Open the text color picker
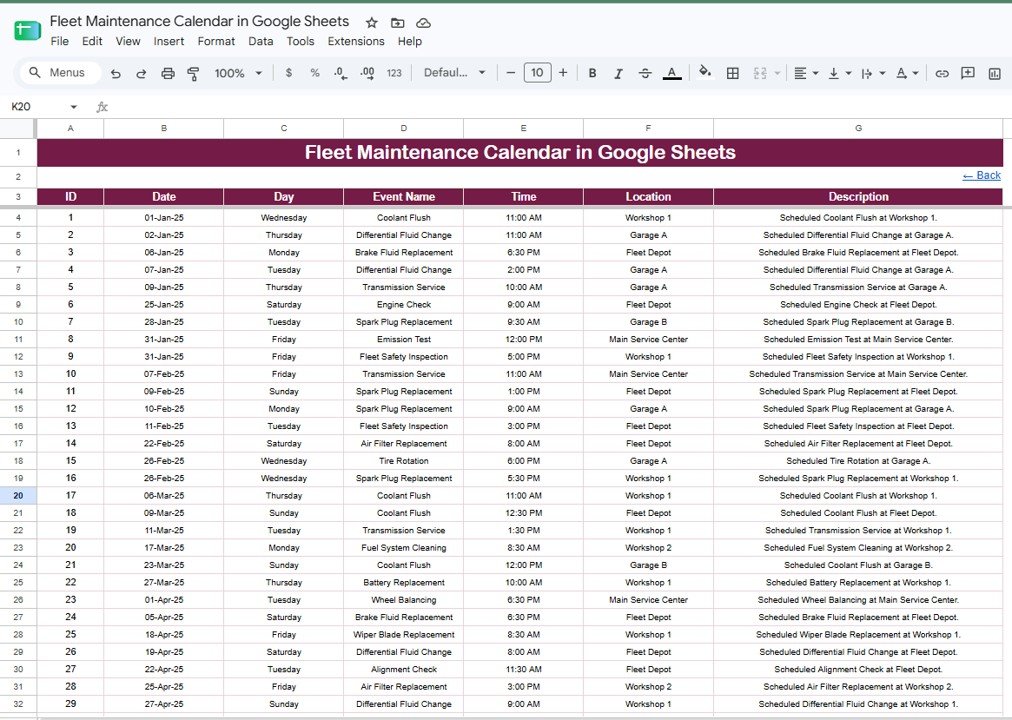 coord(672,73)
